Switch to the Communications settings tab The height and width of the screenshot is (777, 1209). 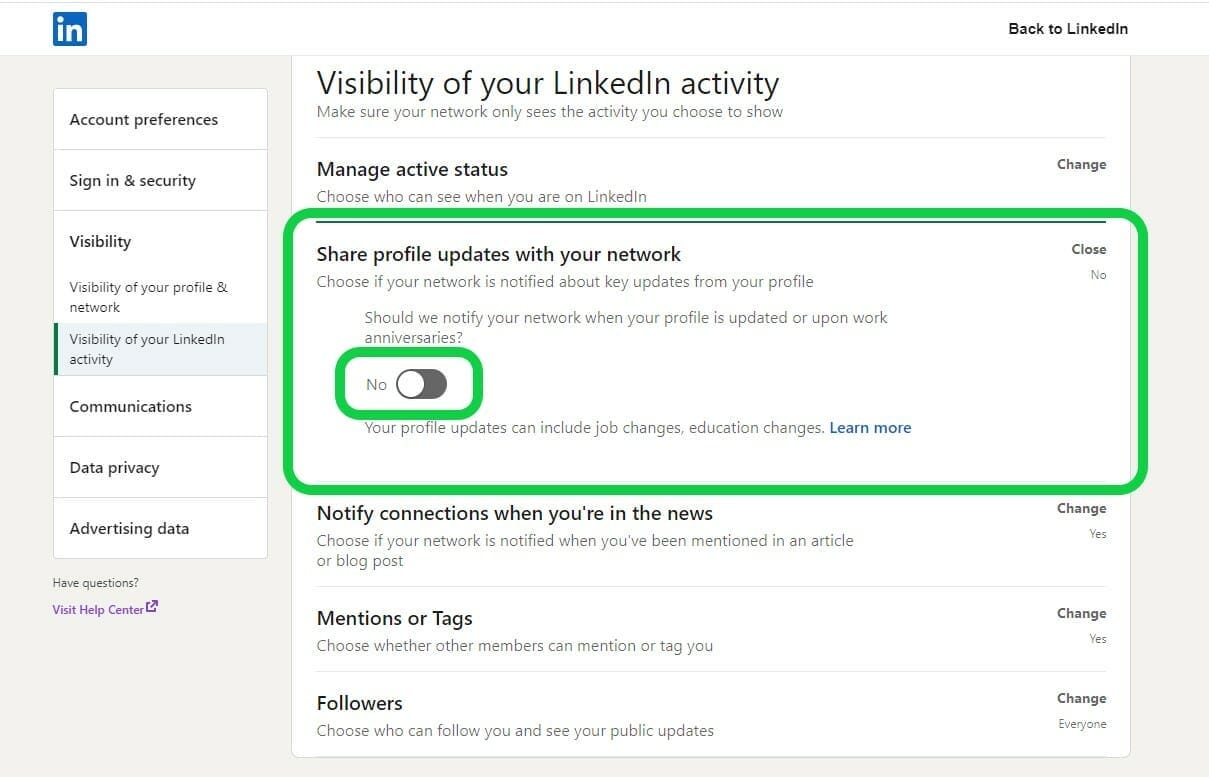tap(130, 406)
